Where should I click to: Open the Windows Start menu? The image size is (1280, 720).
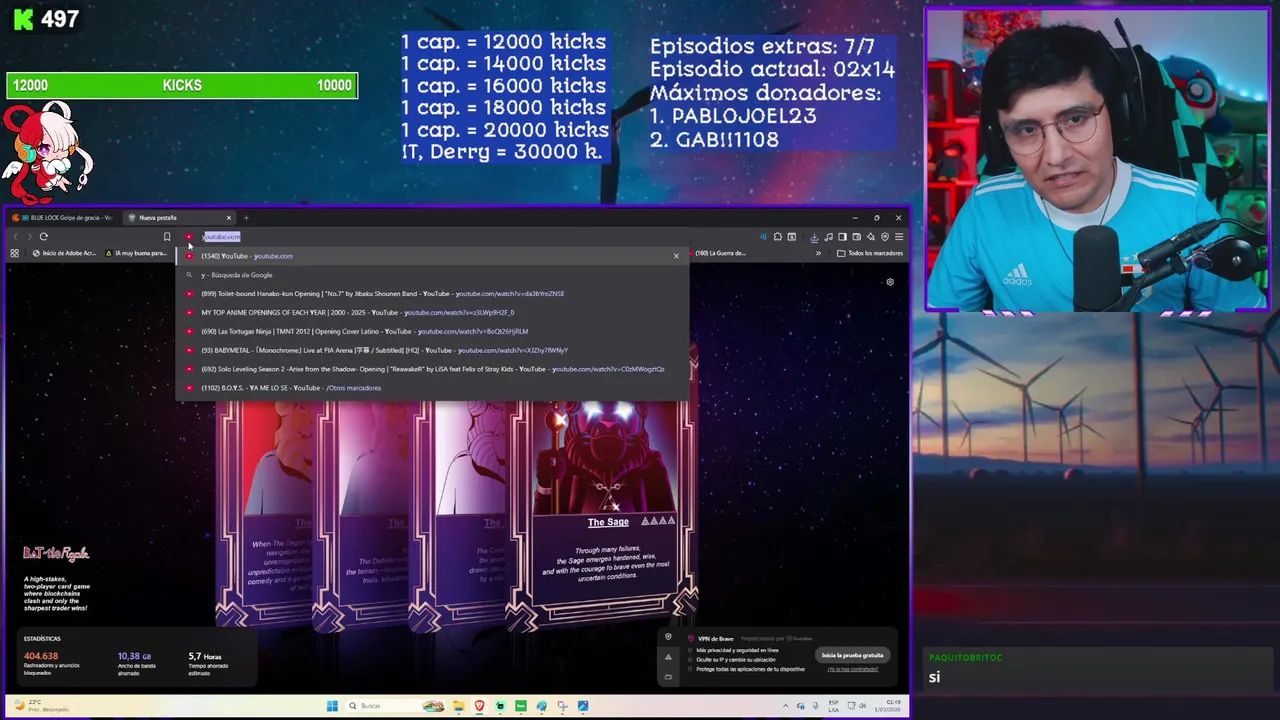(x=332, y=706)
